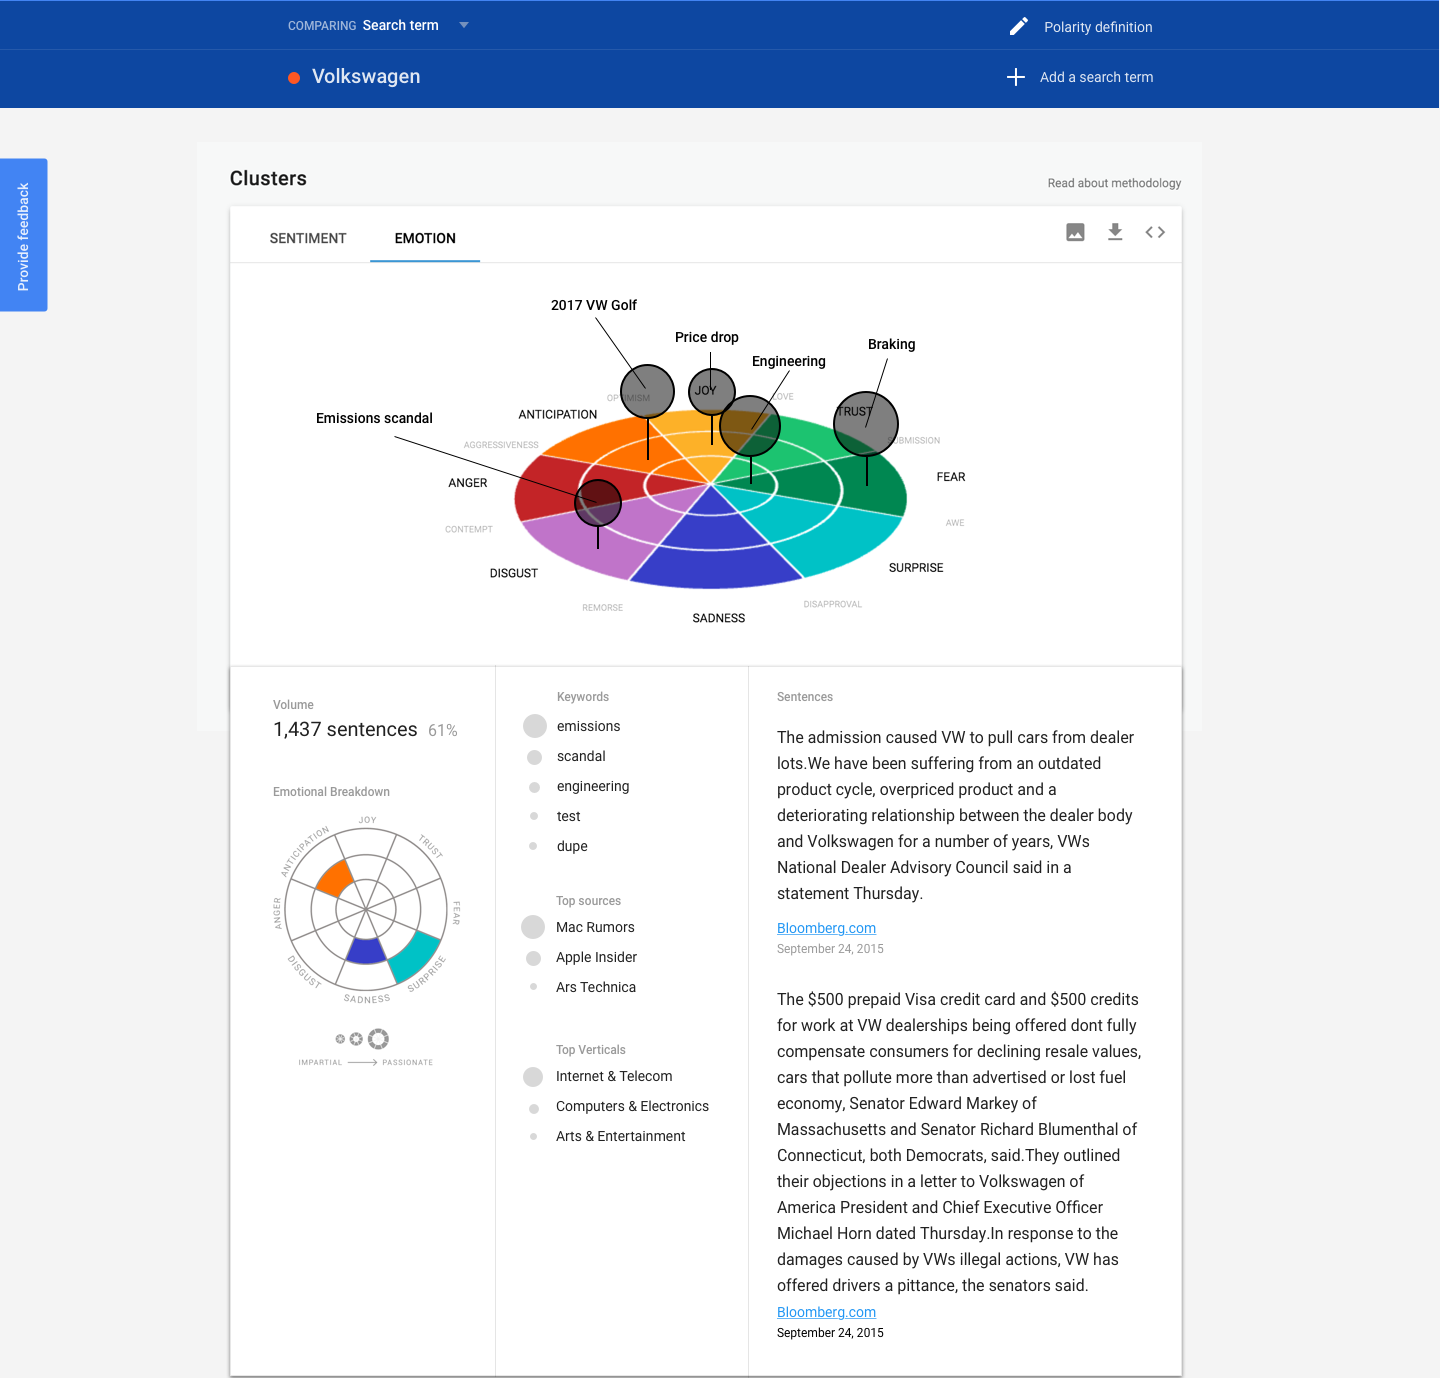The width and height of the screenshot is (1440, 1378).
Task: Click the Volkswagen search term title
Action: point(366,77)
